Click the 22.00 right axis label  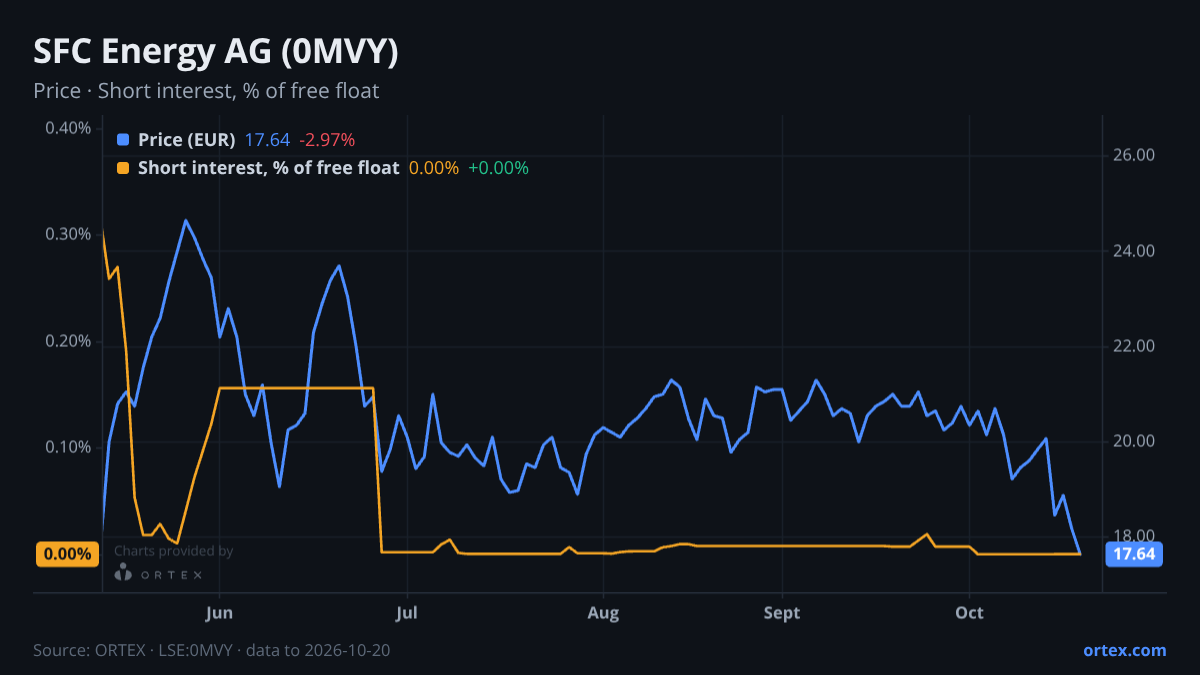[x=1134, y=346]
